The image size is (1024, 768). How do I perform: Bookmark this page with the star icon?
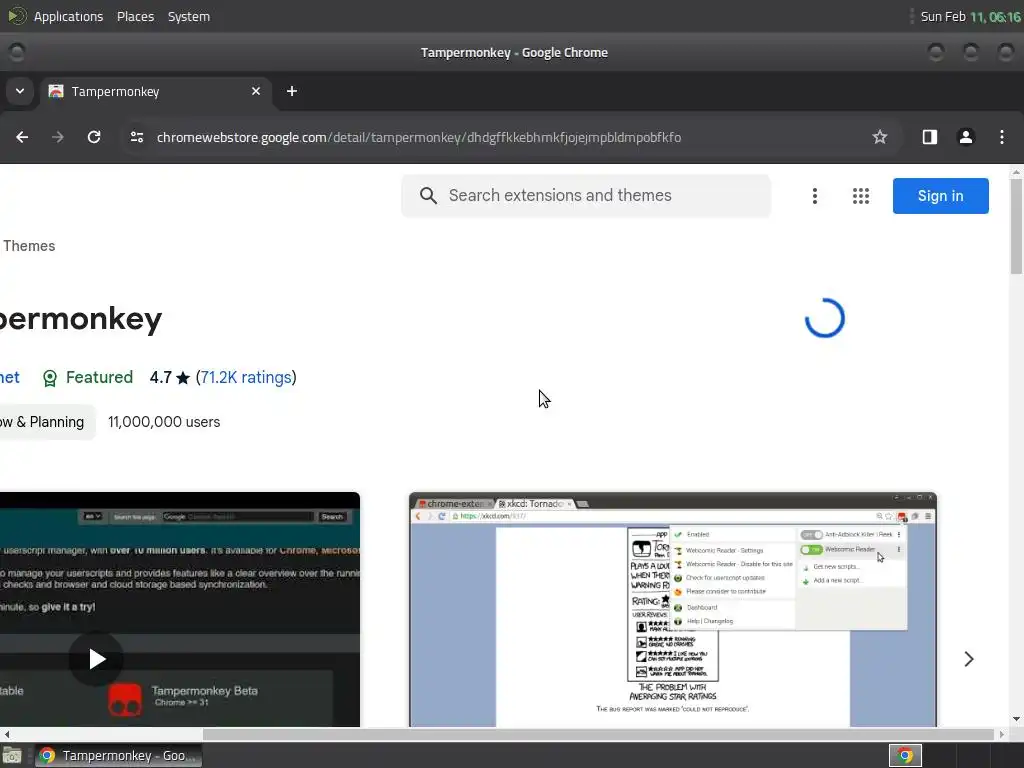(880, 137)
